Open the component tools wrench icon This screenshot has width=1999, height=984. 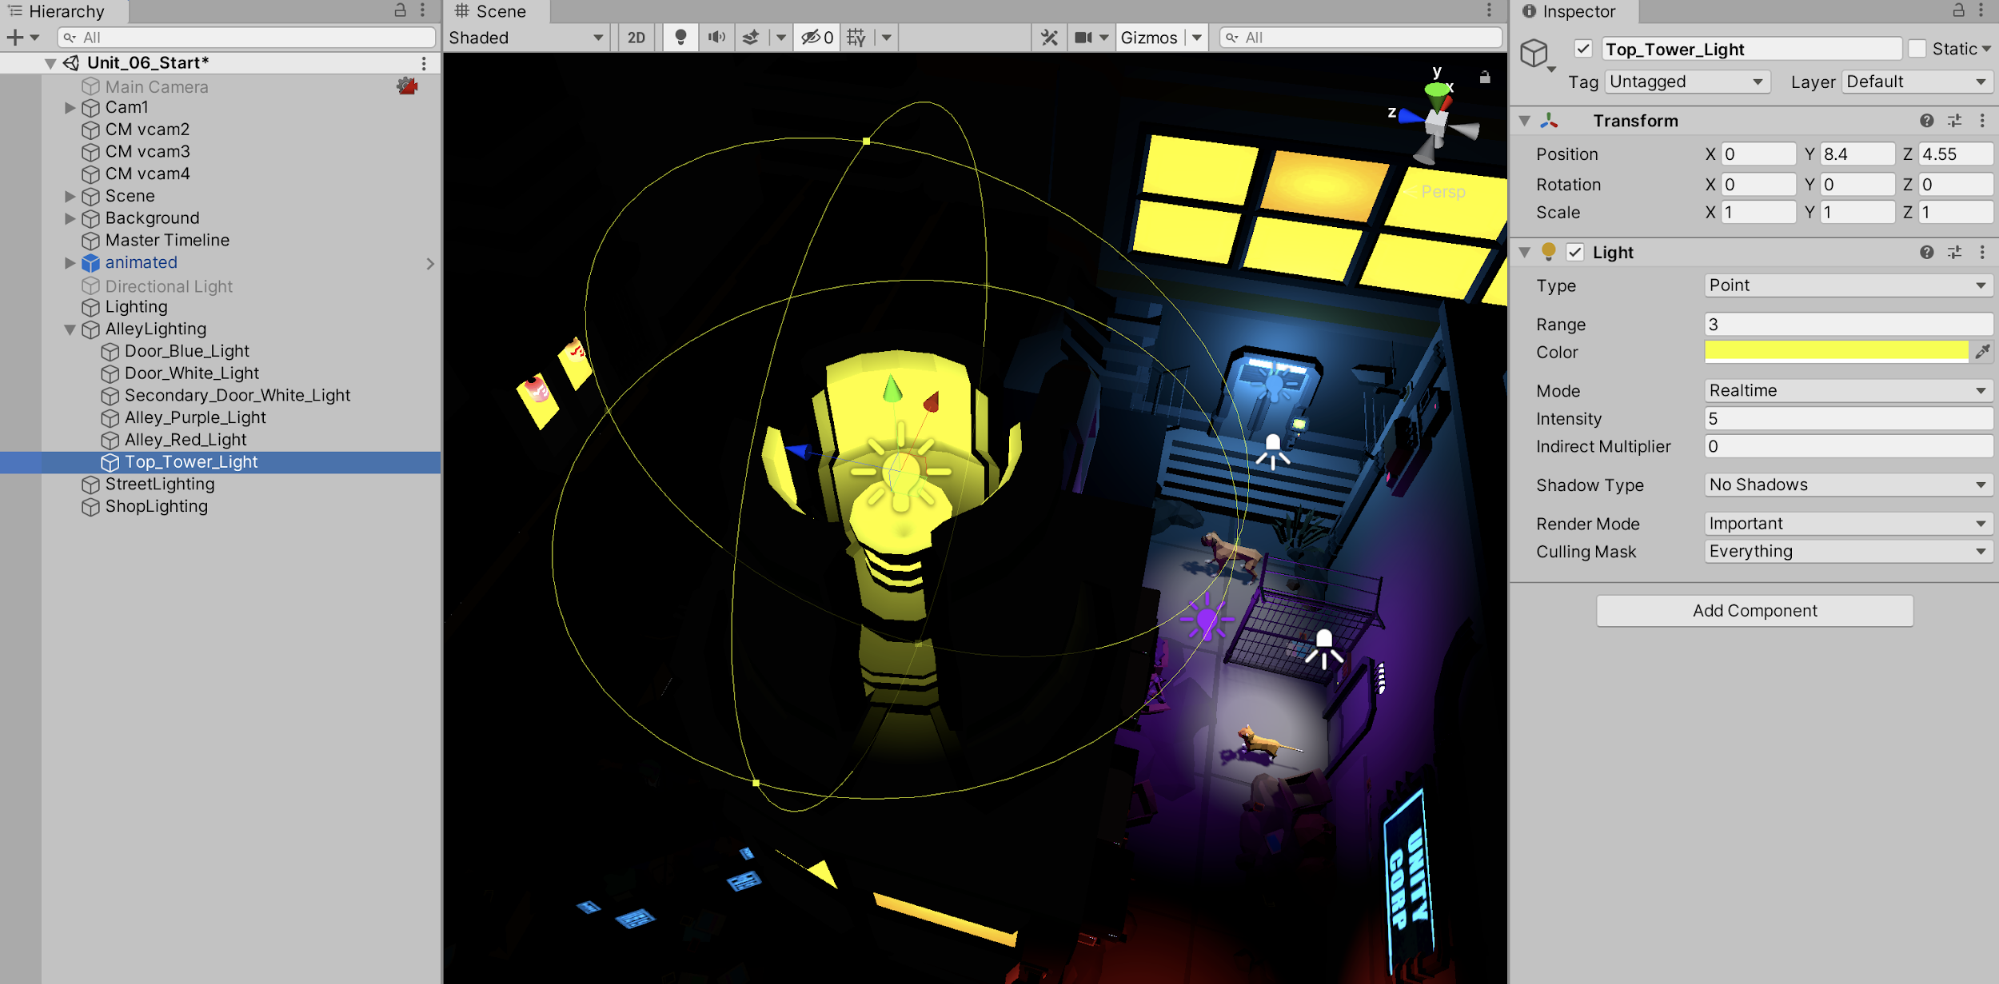click(1049, 38)
